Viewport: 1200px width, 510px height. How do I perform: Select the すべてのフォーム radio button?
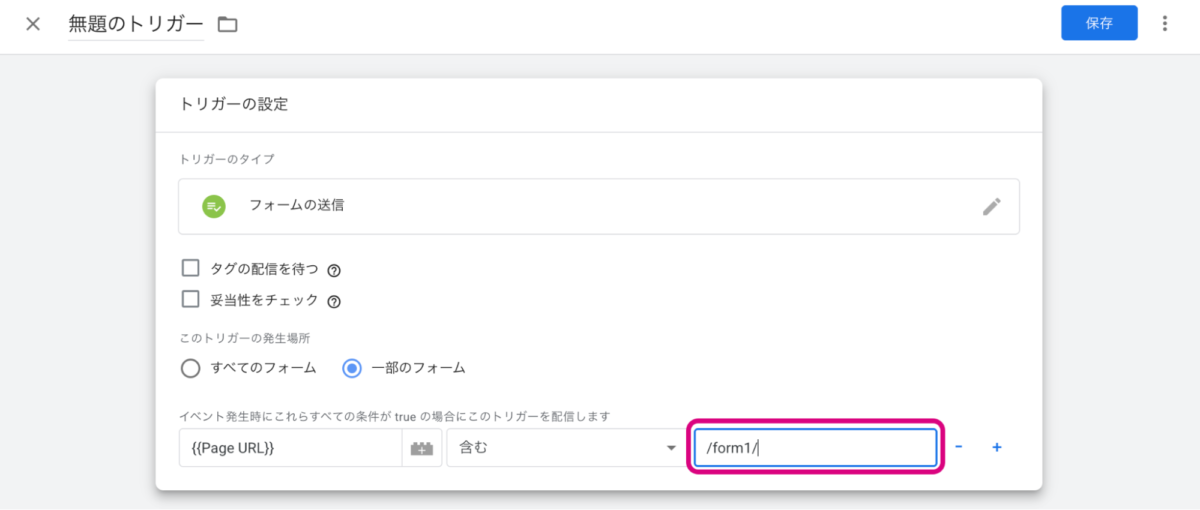click(191, 368)
